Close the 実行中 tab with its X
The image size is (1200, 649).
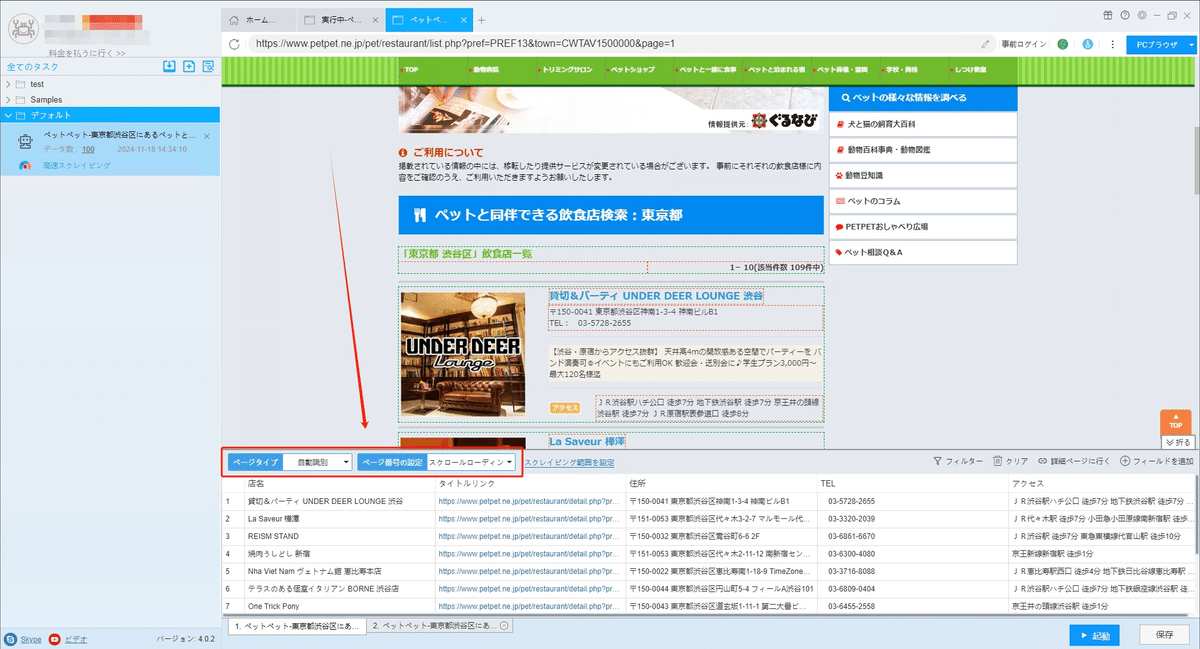click(374, 20)
